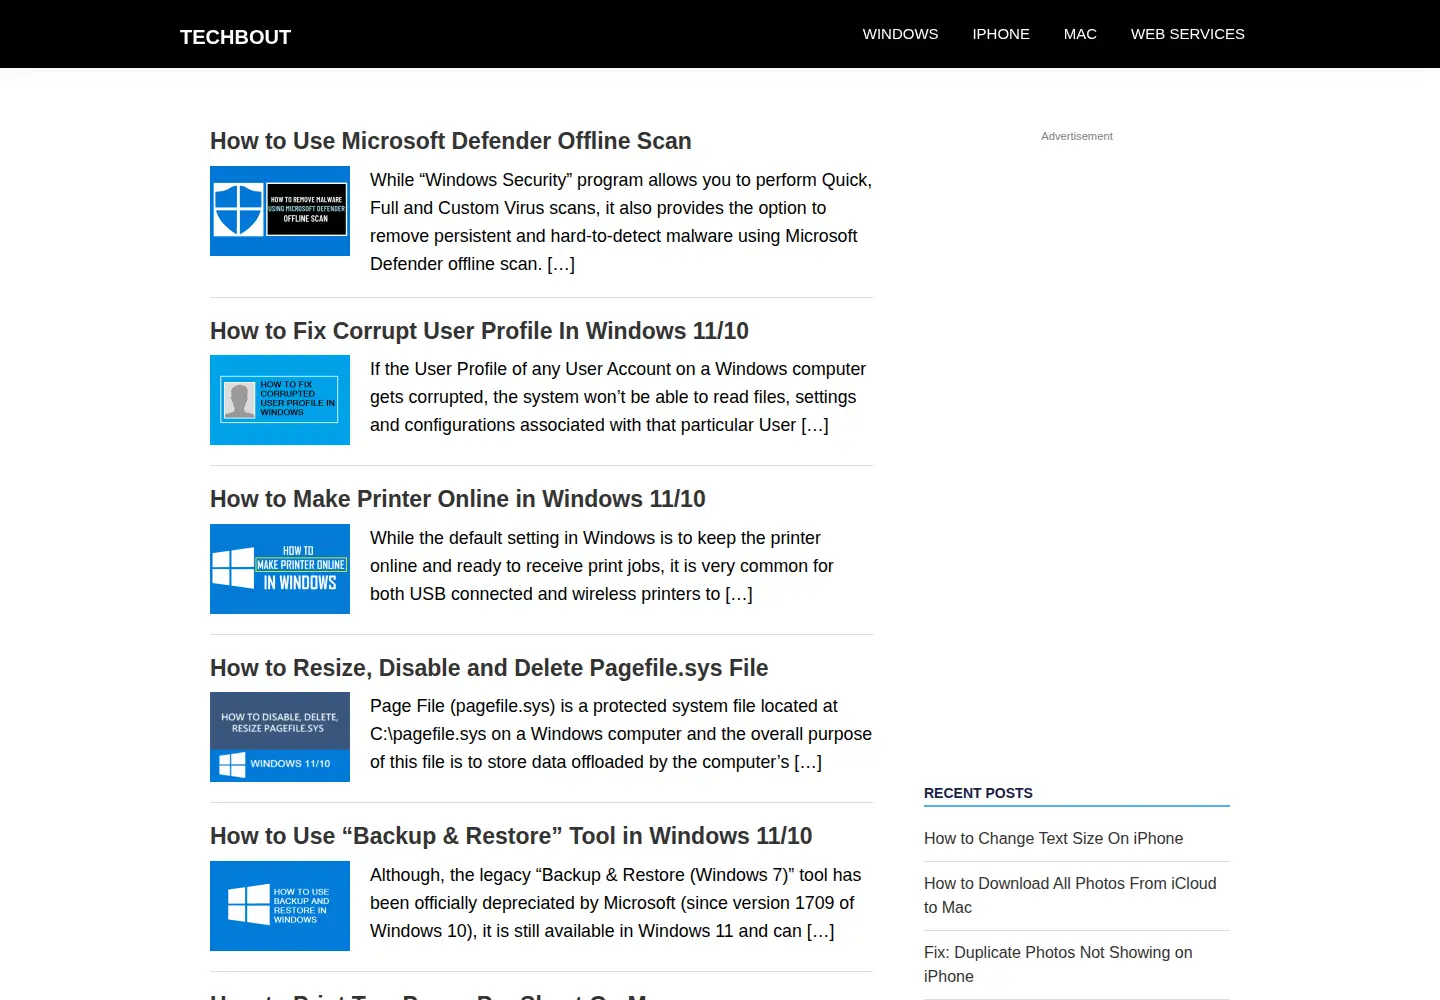Viewport: 1440px width, 1000px height.
Task: Open the WINDOWS menu item
Action: click(900, 34)
